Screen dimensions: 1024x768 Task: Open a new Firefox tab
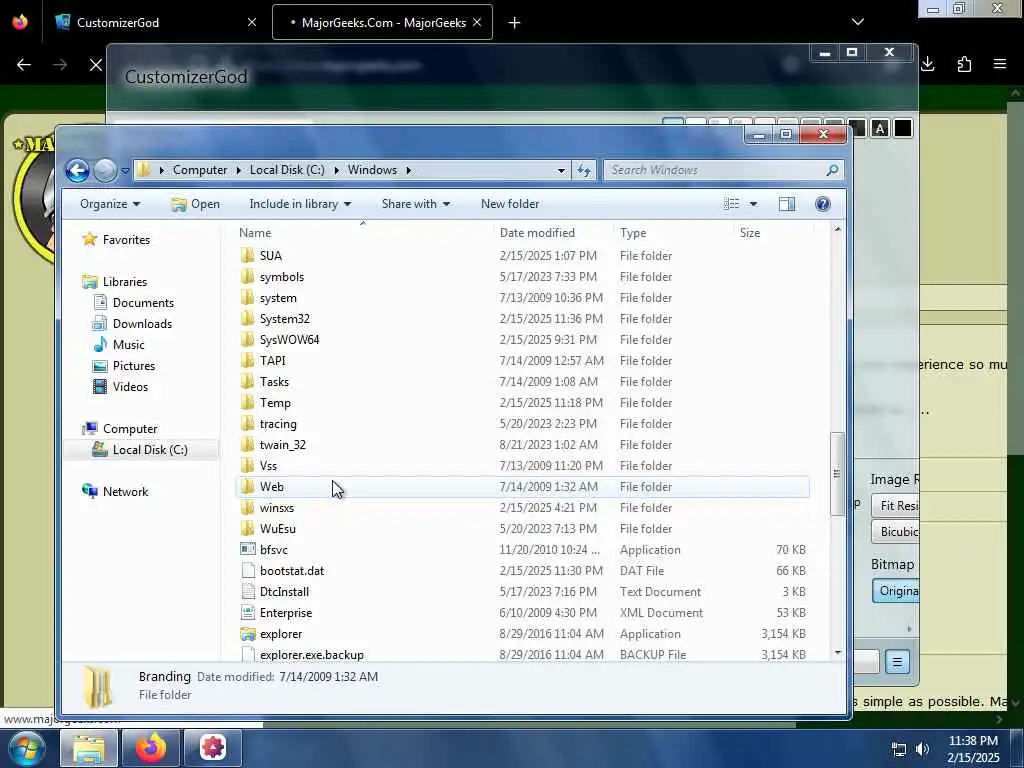coord(515,23)
